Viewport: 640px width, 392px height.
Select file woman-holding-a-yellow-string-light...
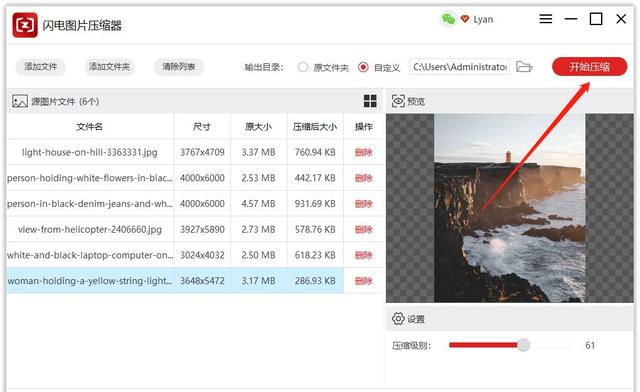[90, 281]
